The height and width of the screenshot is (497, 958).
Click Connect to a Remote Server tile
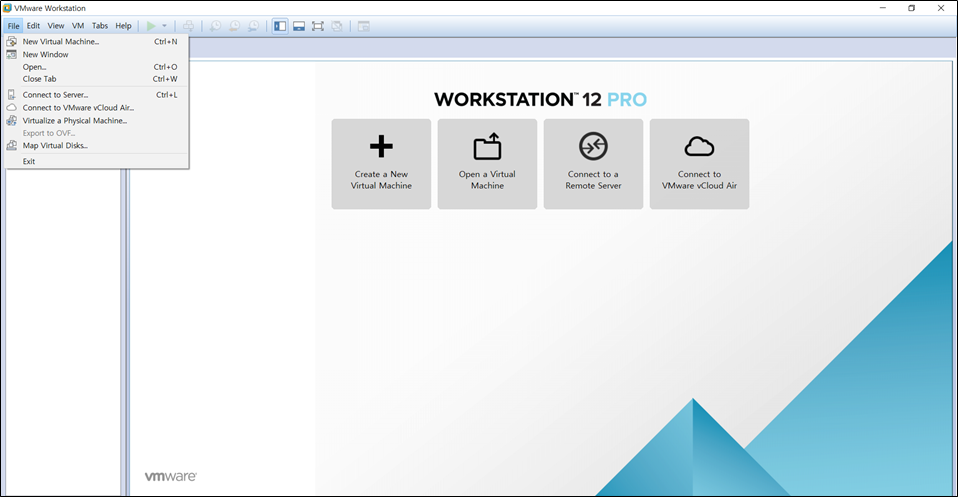click(593, 164)
